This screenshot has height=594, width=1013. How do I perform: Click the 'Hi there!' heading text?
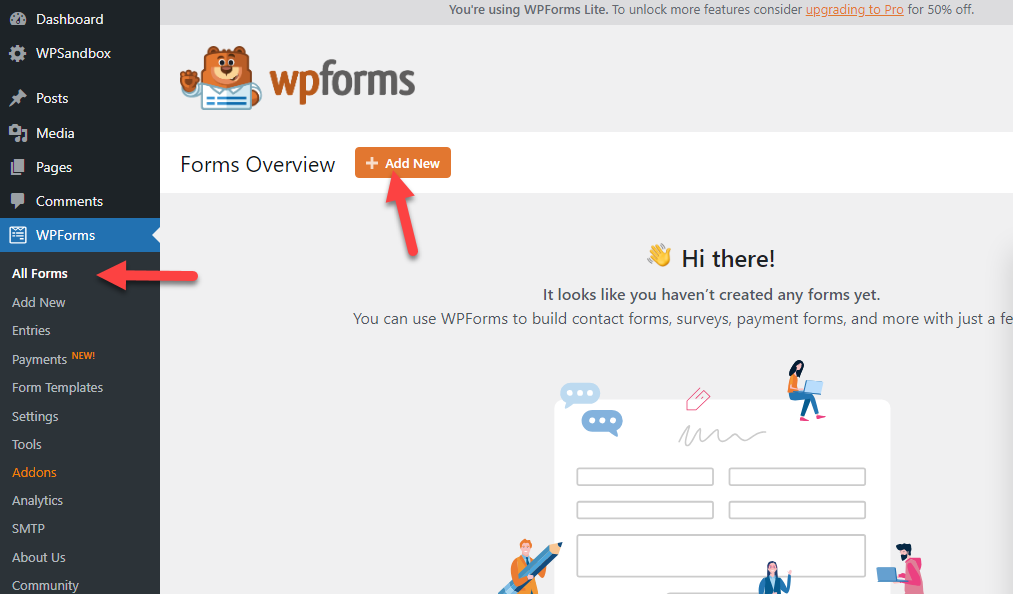tap(728, 259)
